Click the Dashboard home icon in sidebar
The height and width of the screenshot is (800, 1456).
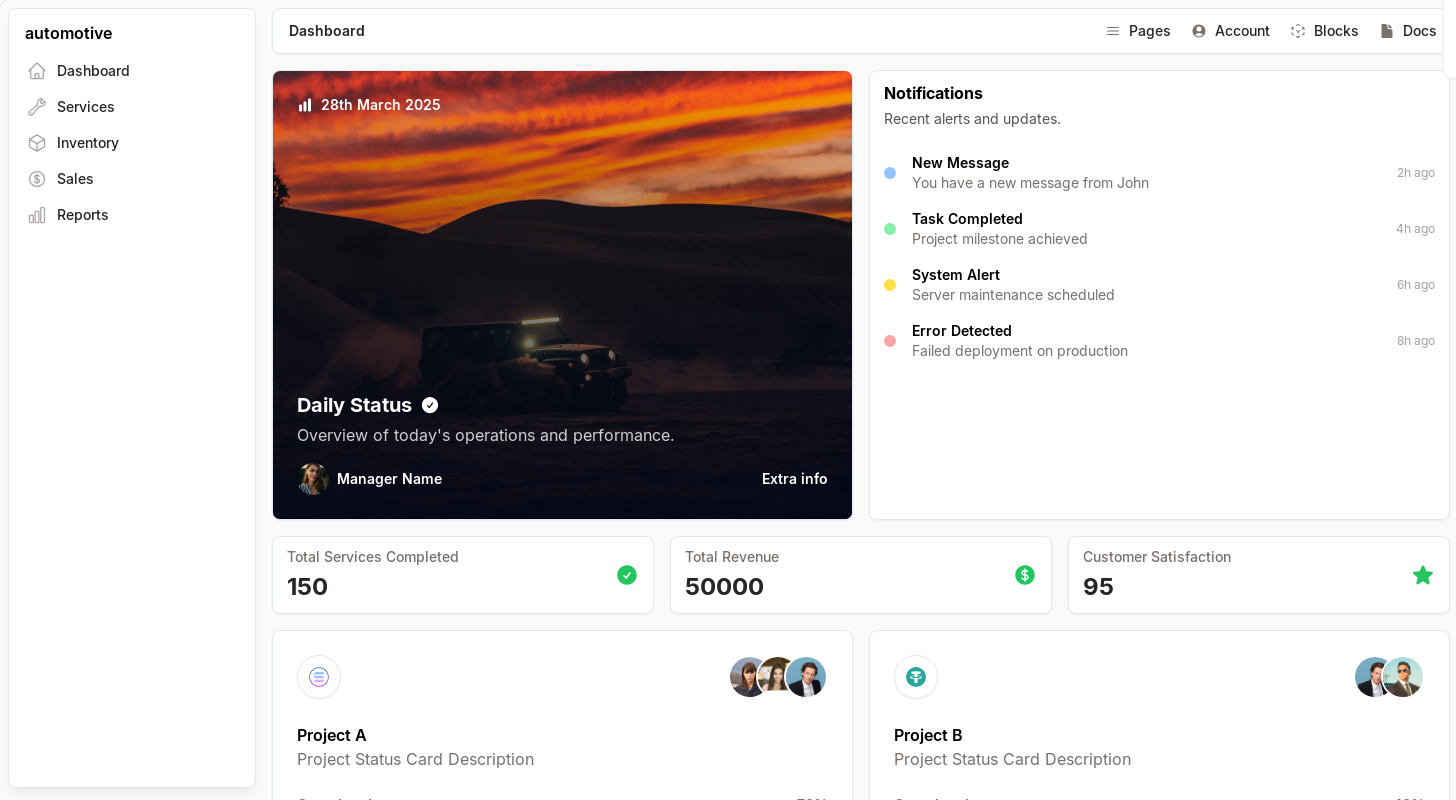point(37,71)
